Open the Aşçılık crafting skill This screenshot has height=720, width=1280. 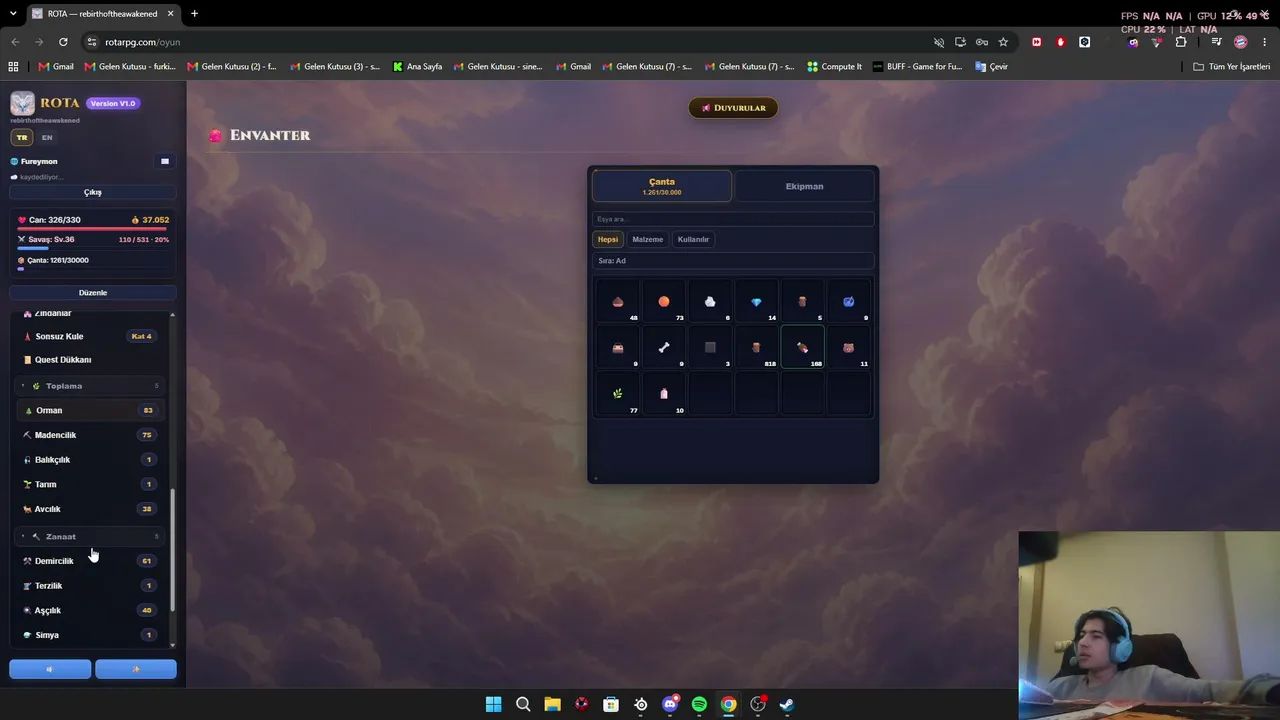click(x=90, y=610)
